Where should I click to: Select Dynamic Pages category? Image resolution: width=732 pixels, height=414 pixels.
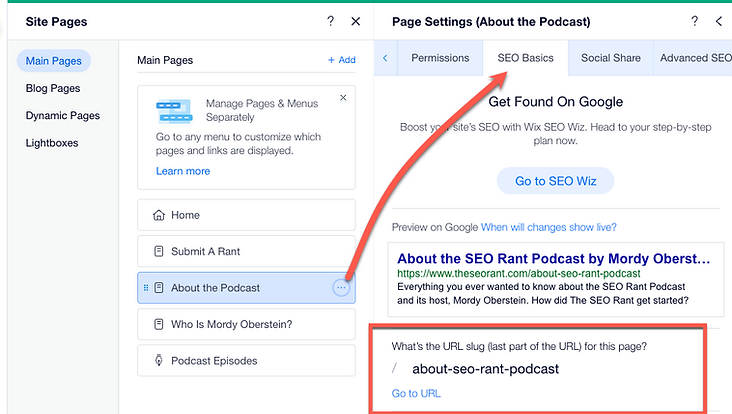point(63,116)
